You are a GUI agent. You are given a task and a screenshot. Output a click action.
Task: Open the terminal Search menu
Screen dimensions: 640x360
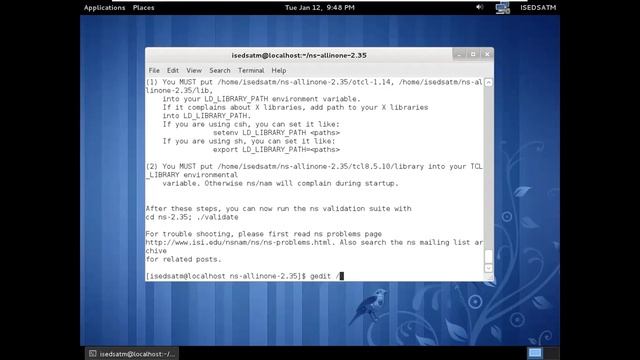click(220, 71)
